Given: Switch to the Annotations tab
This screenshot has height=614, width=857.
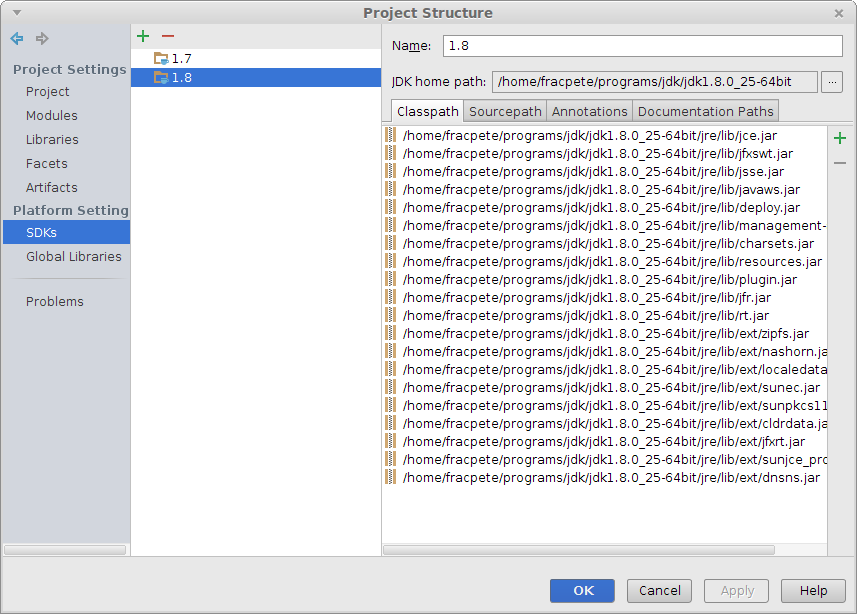Looking at the screenshot, I should [589, 111].
